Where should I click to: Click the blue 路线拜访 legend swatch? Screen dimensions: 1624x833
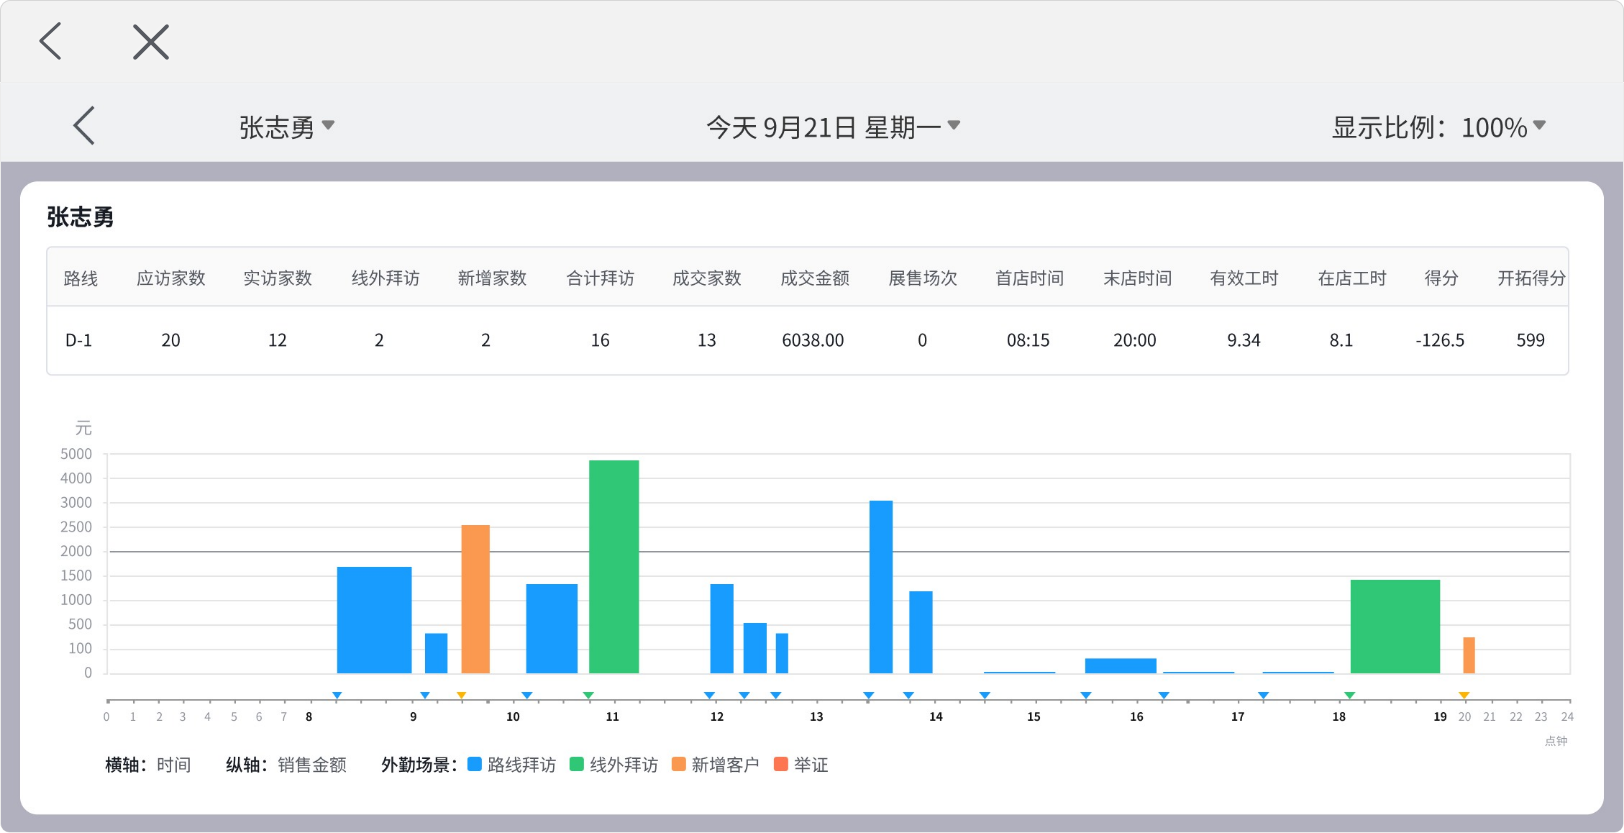475,764
